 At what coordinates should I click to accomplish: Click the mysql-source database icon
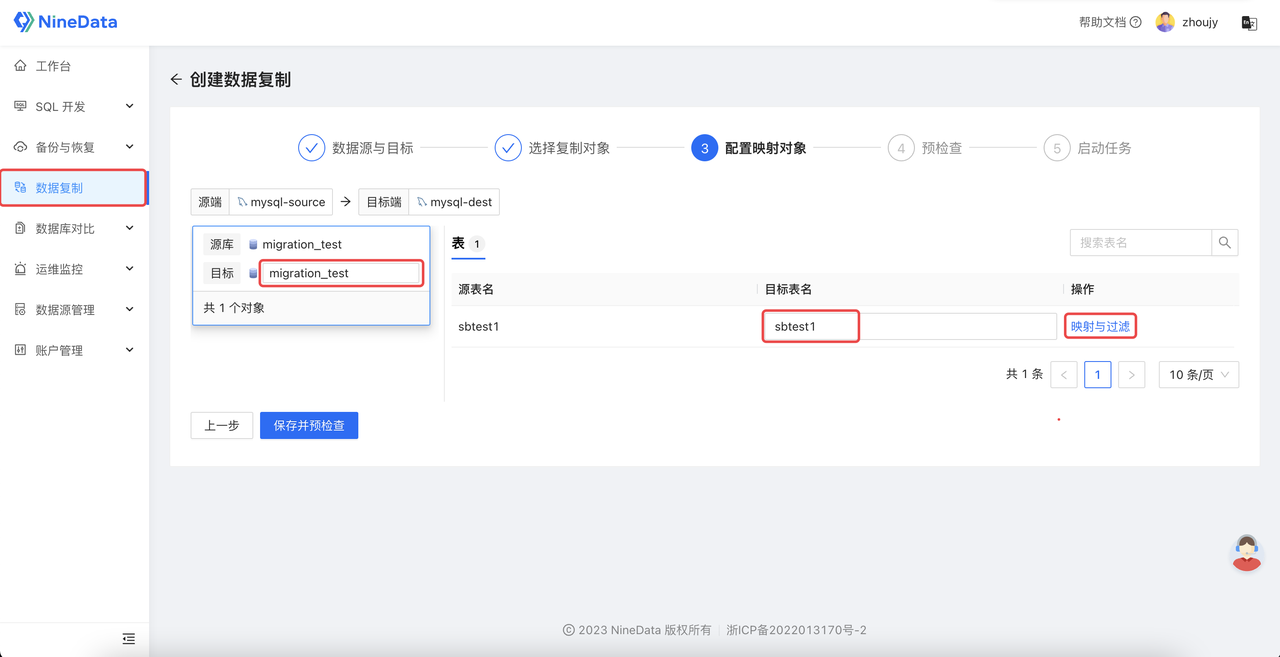(242, 202)
